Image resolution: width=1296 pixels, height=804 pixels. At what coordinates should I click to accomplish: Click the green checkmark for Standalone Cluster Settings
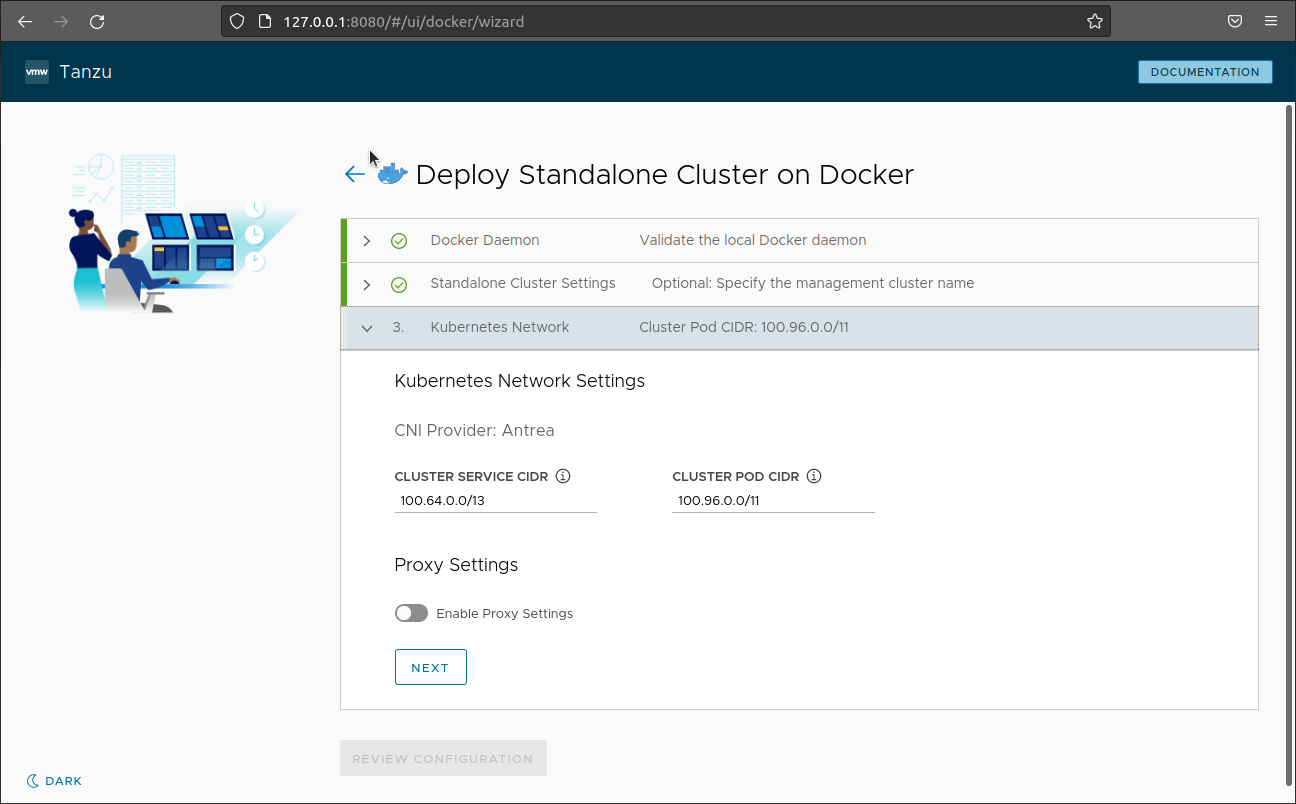point(399,285)
